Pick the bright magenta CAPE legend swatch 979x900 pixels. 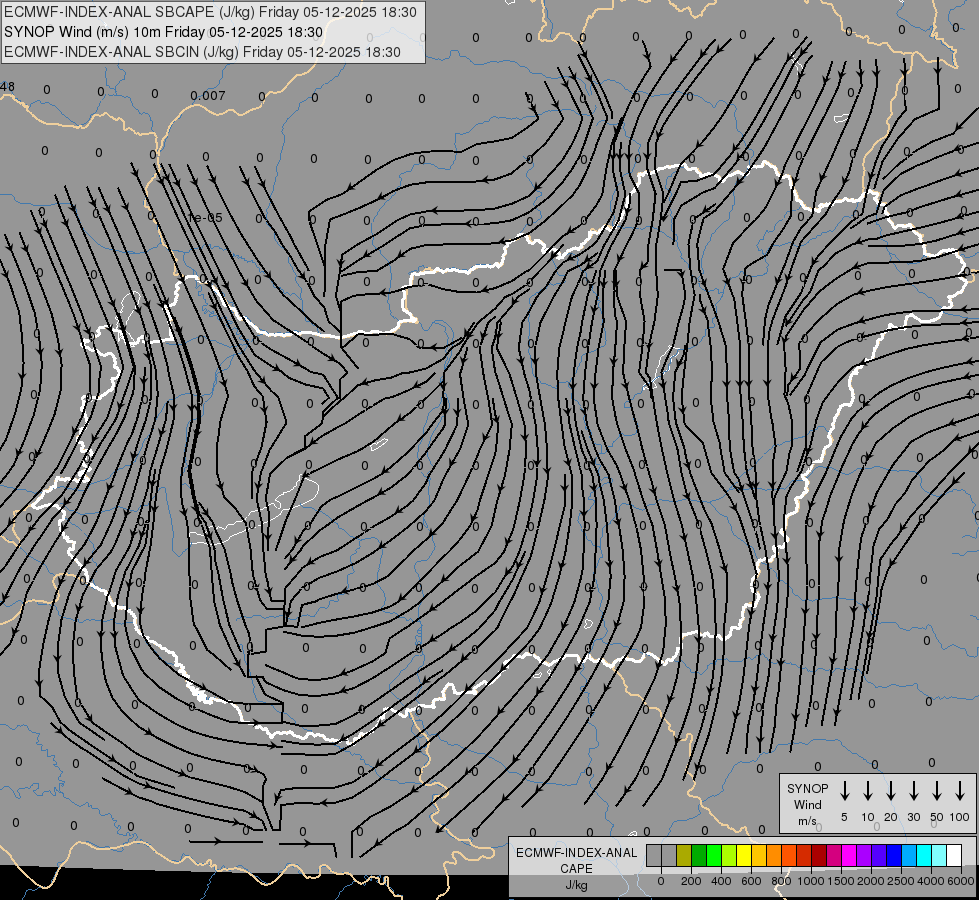(849, 855)
